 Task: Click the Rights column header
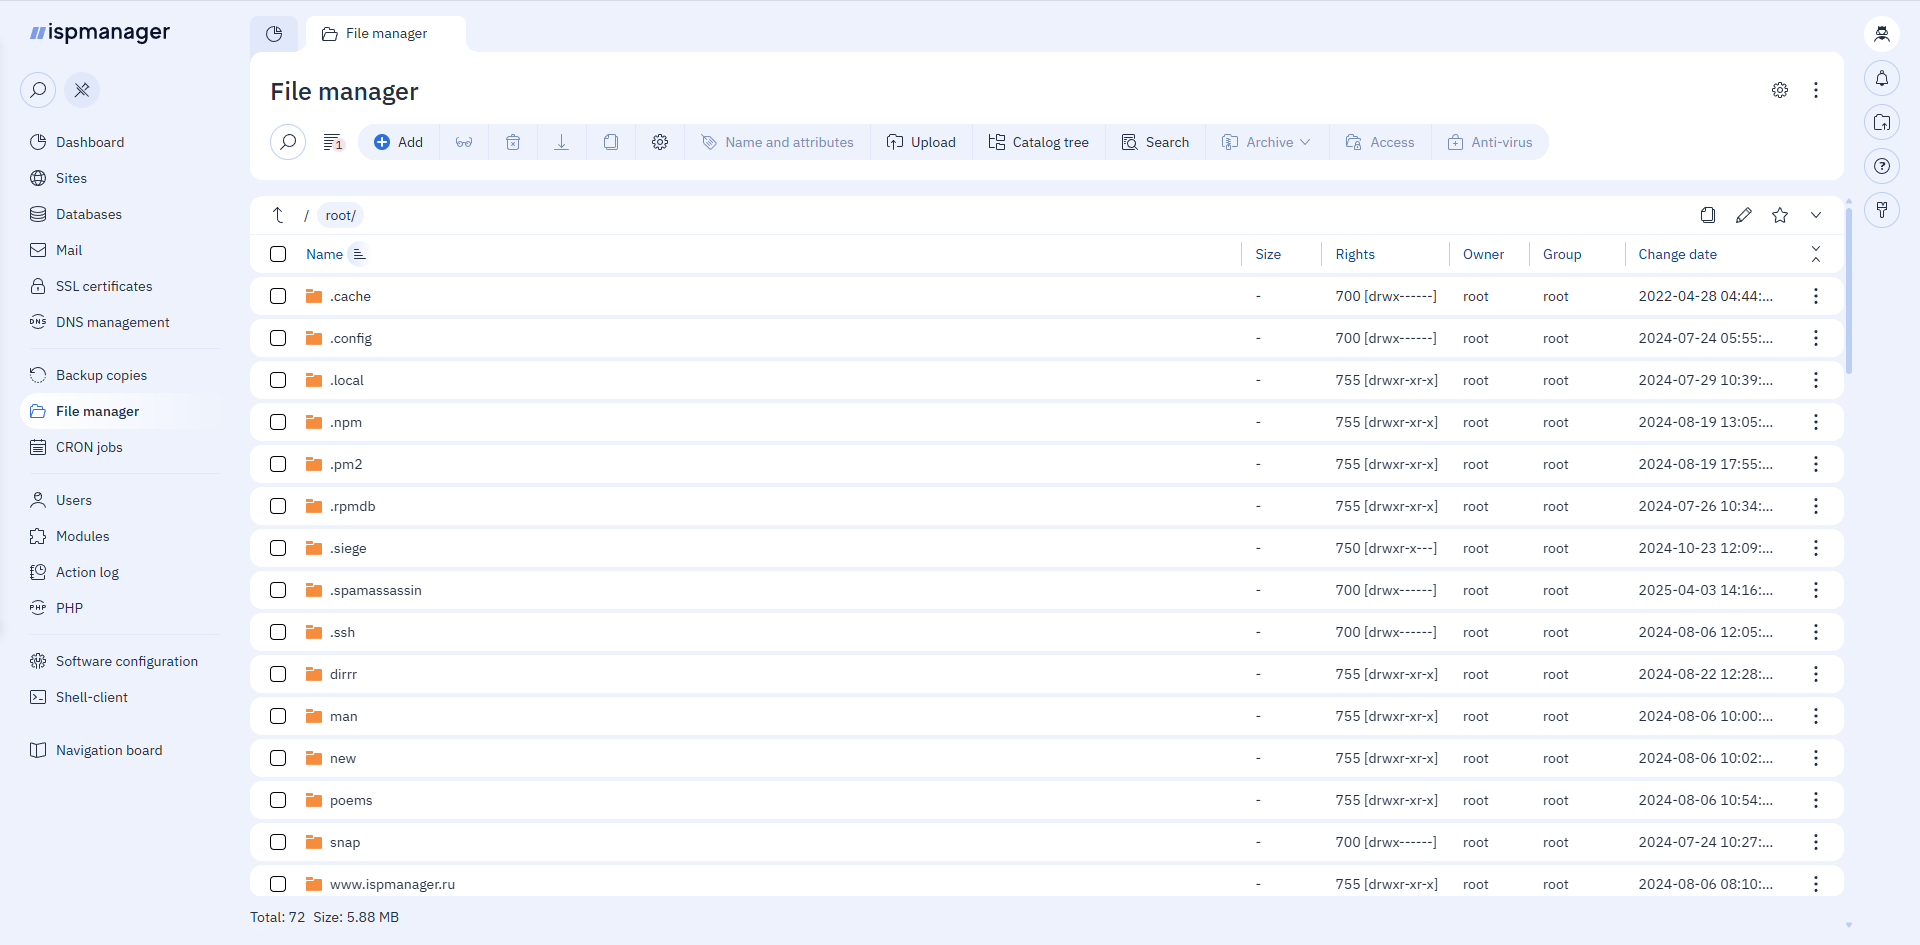coord(1355,254)
